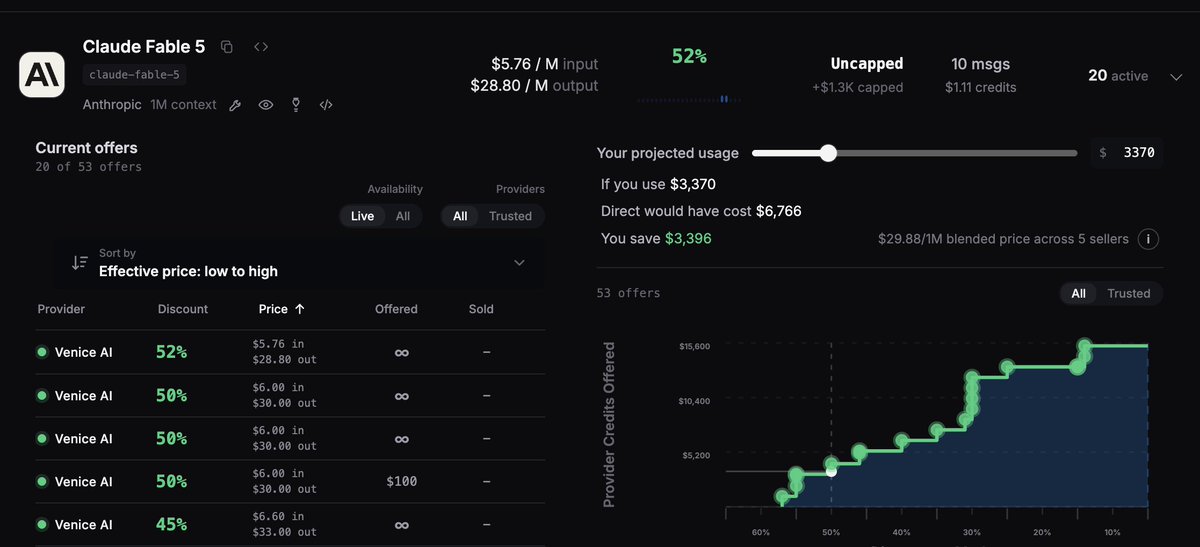Select All toggle above the chart
The height and width of the screenshot is (547, 1200).
1078,293
